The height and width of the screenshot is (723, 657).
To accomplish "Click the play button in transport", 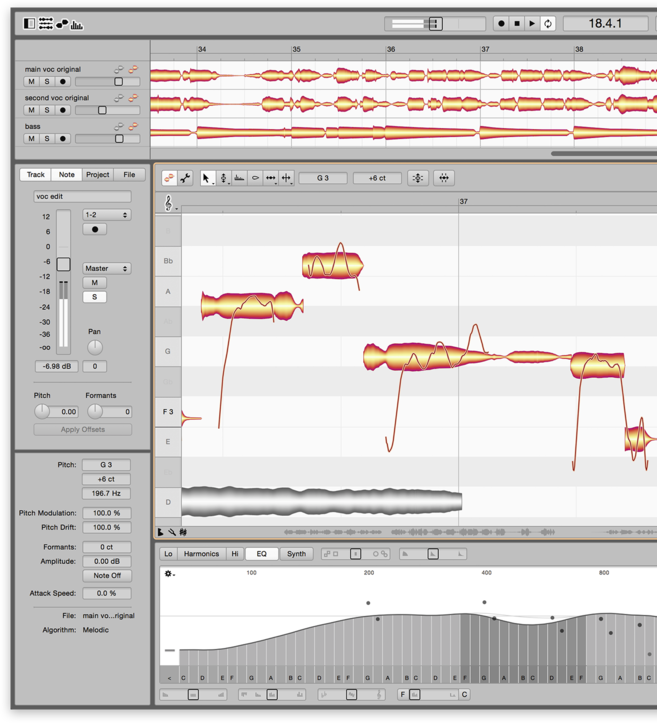I will click(532, 23).
